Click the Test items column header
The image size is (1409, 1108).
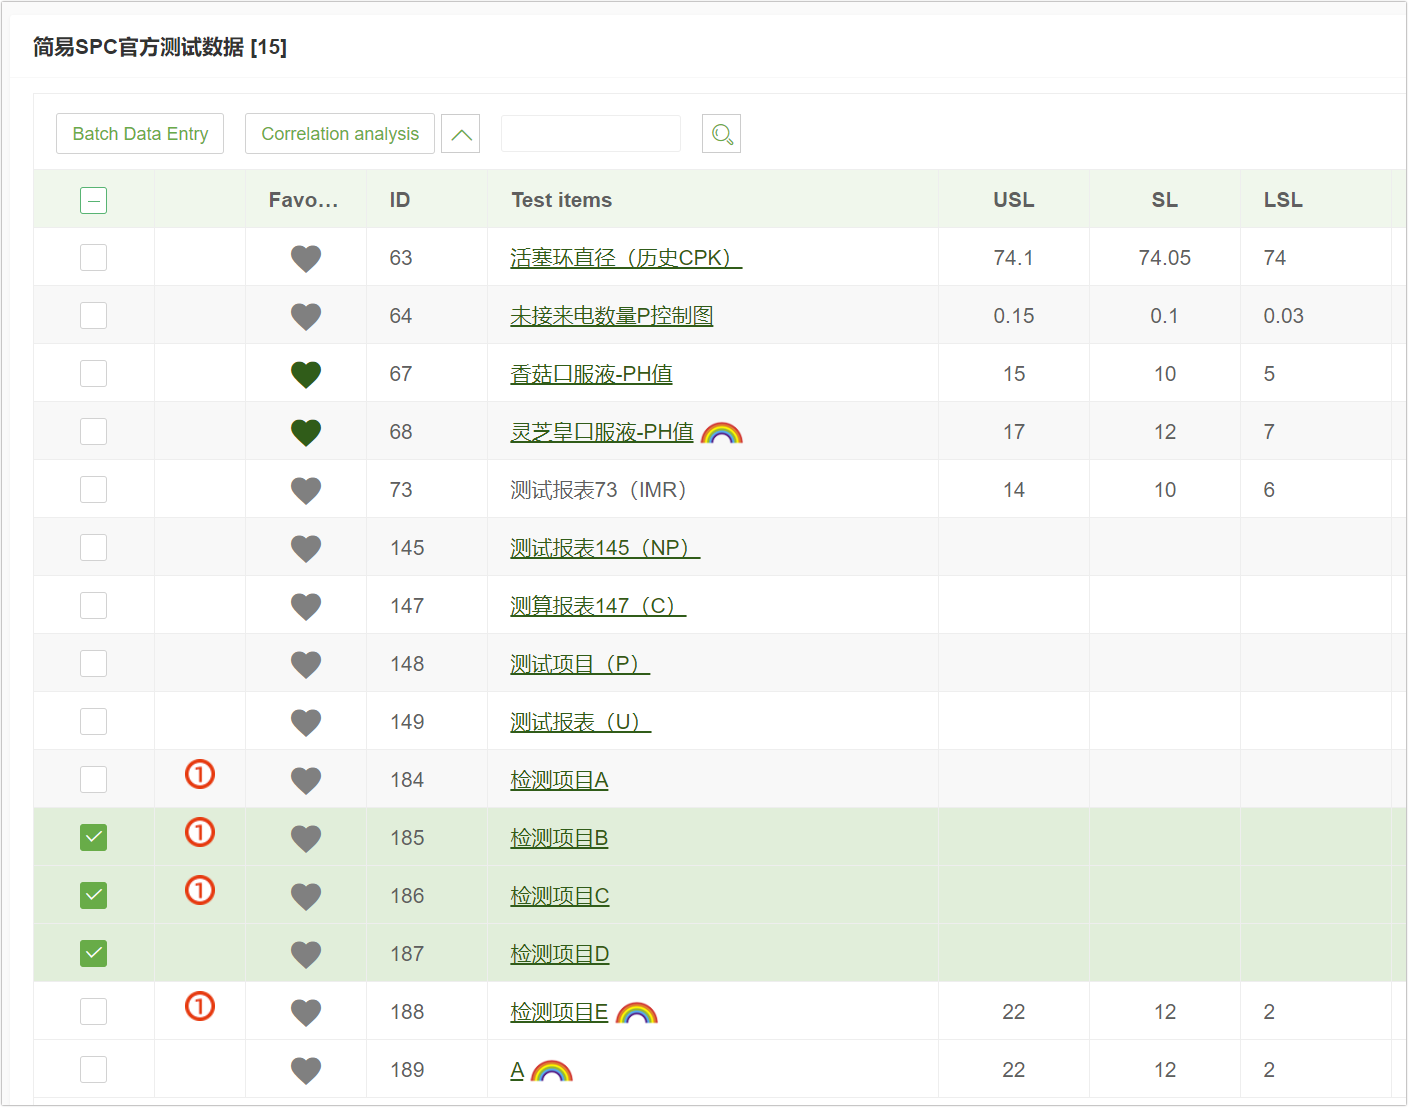point(561,200)
